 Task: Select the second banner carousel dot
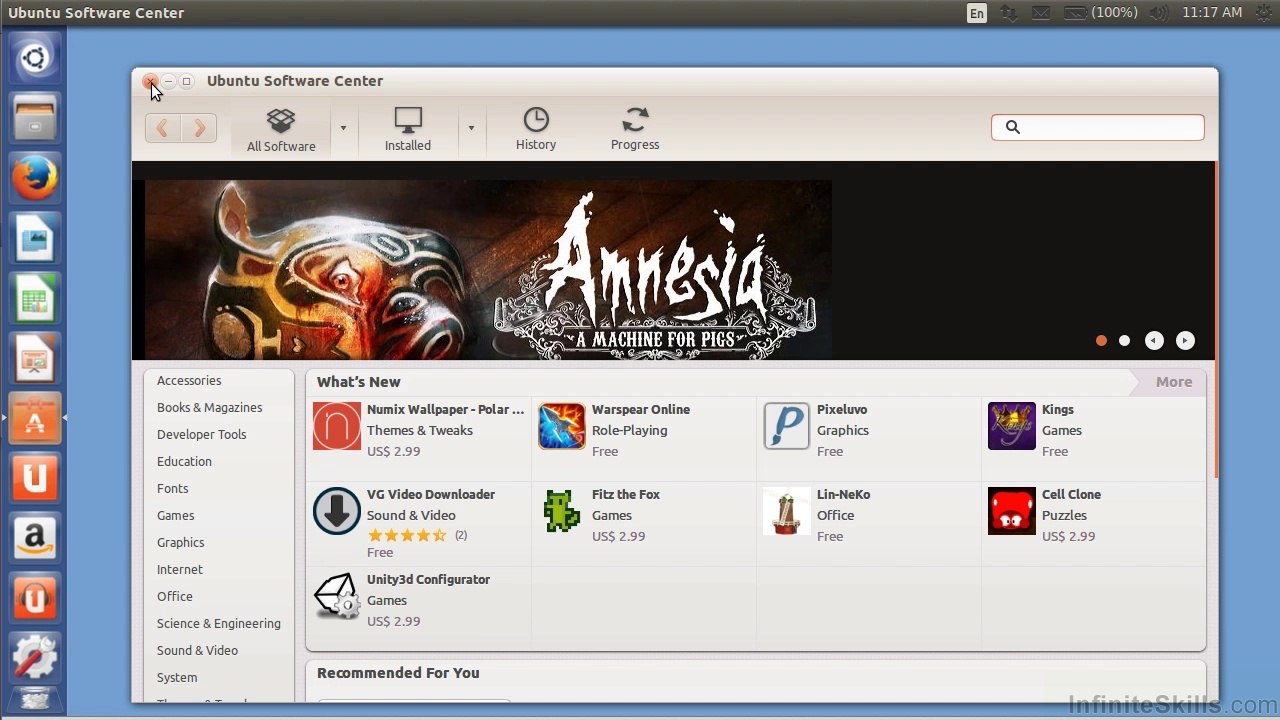pos(1124,341)
